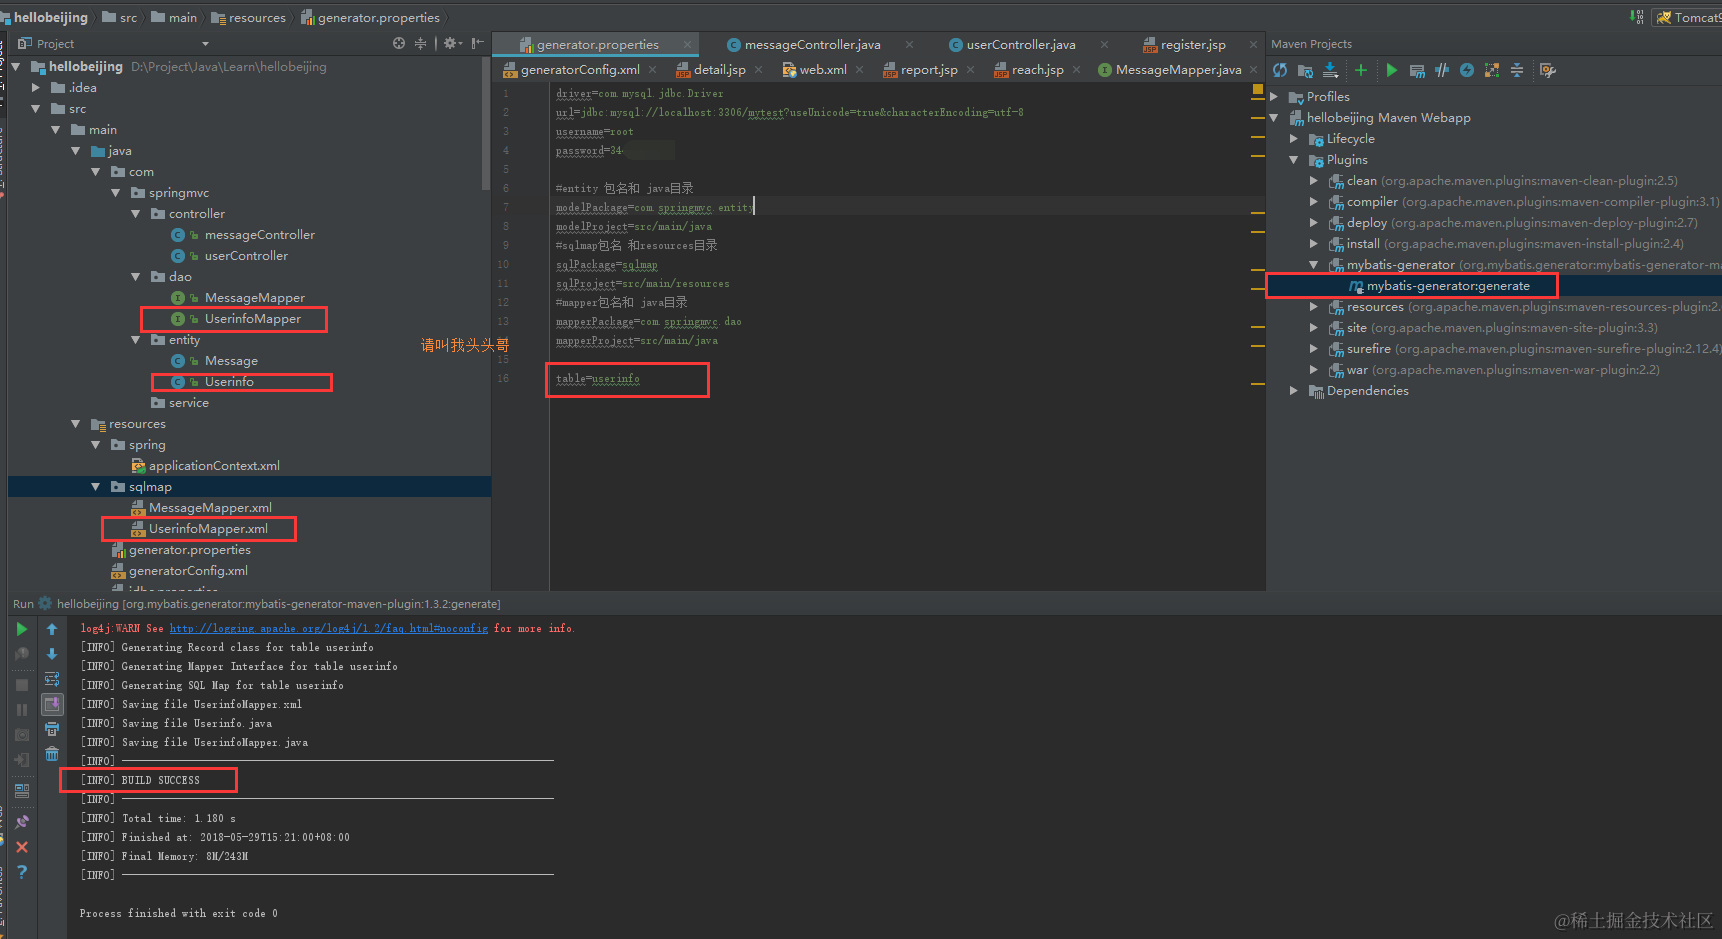
Task: Pin the Run tab
Action: (x=22, y=821)
